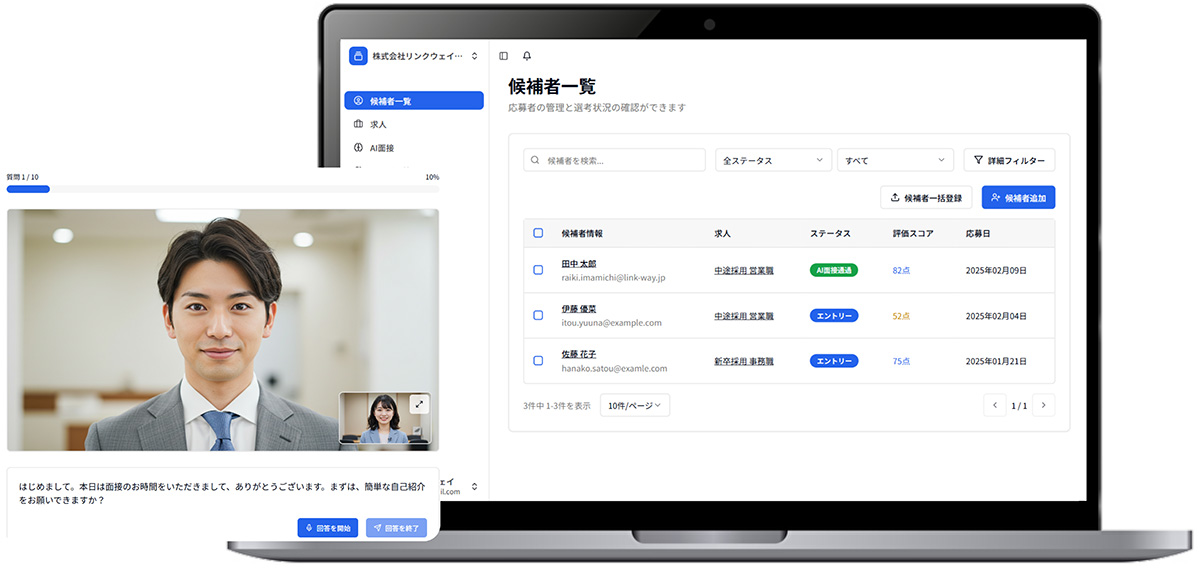Viewport: 1200px width, 577px height.
Task: Expand the interview self-view via fullscreen icon
Action: [420, 404]
